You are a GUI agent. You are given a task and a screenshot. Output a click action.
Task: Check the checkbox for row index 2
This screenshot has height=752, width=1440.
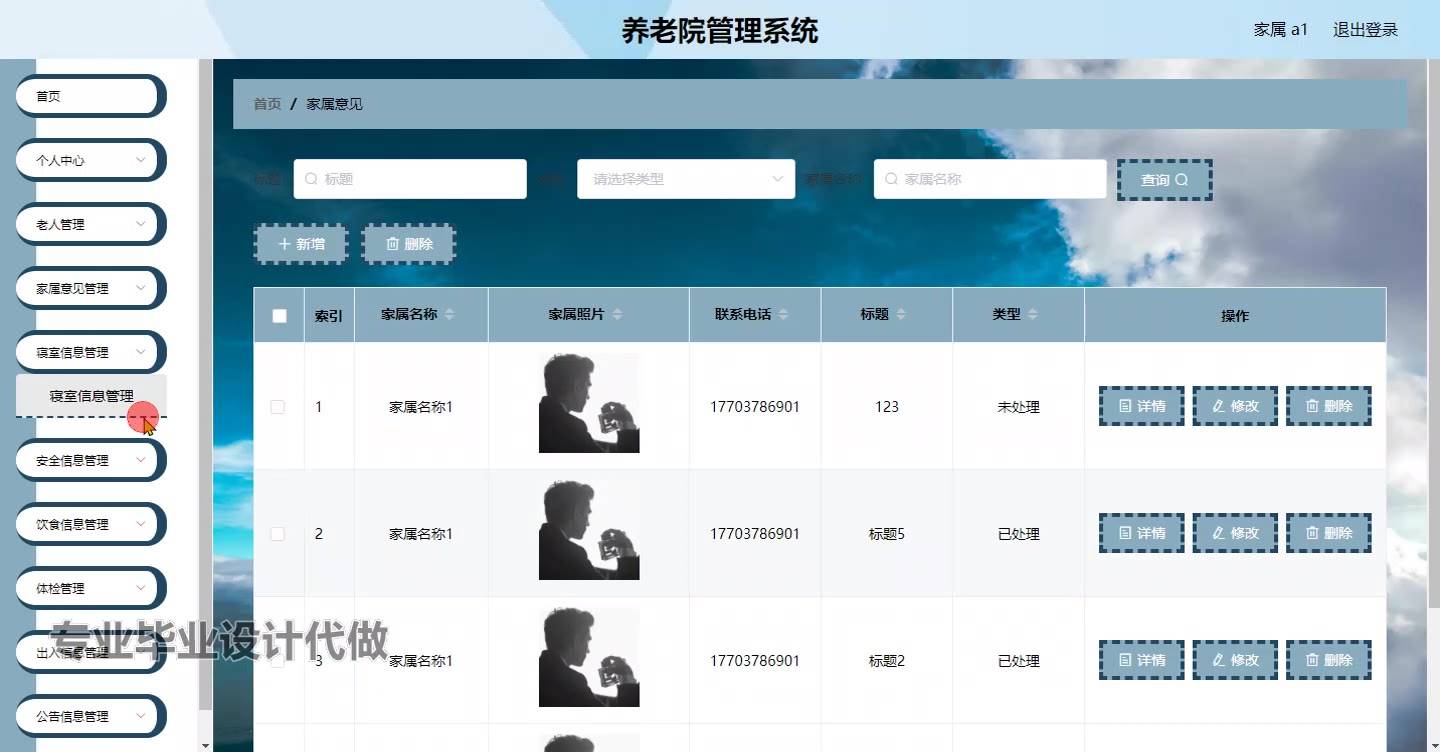[x=278, y=534]
